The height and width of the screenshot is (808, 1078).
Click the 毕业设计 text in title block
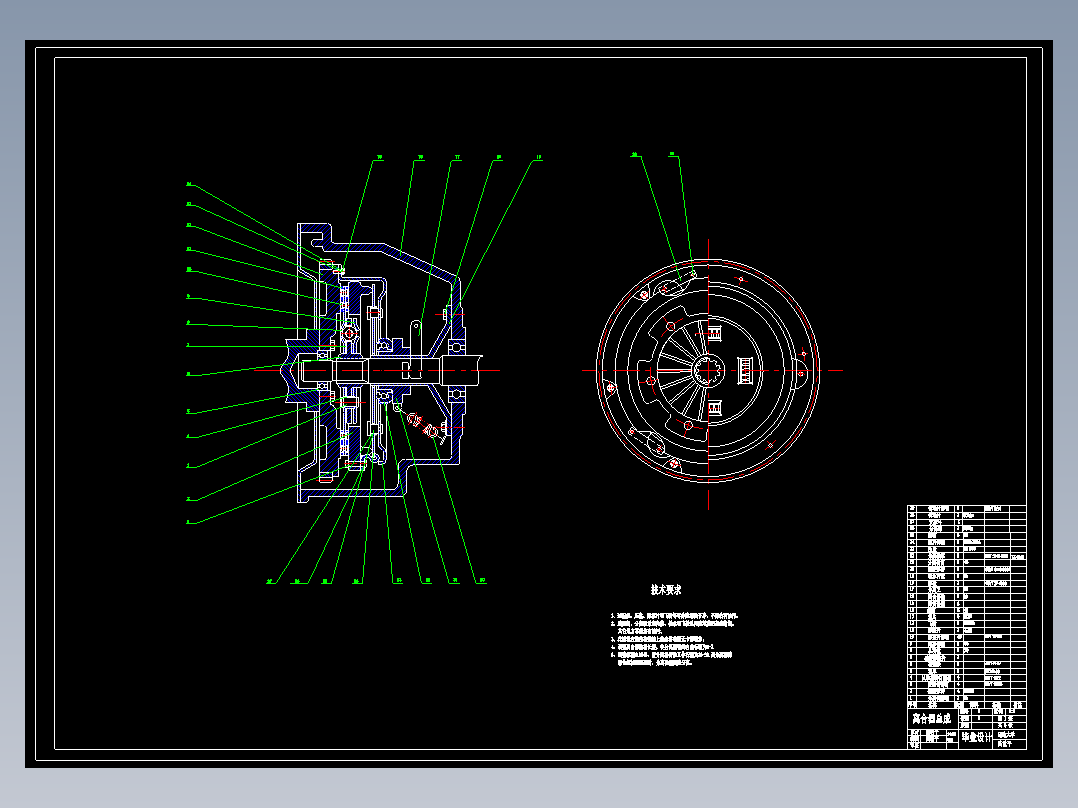pyautogui.click(x=976, y=737)
